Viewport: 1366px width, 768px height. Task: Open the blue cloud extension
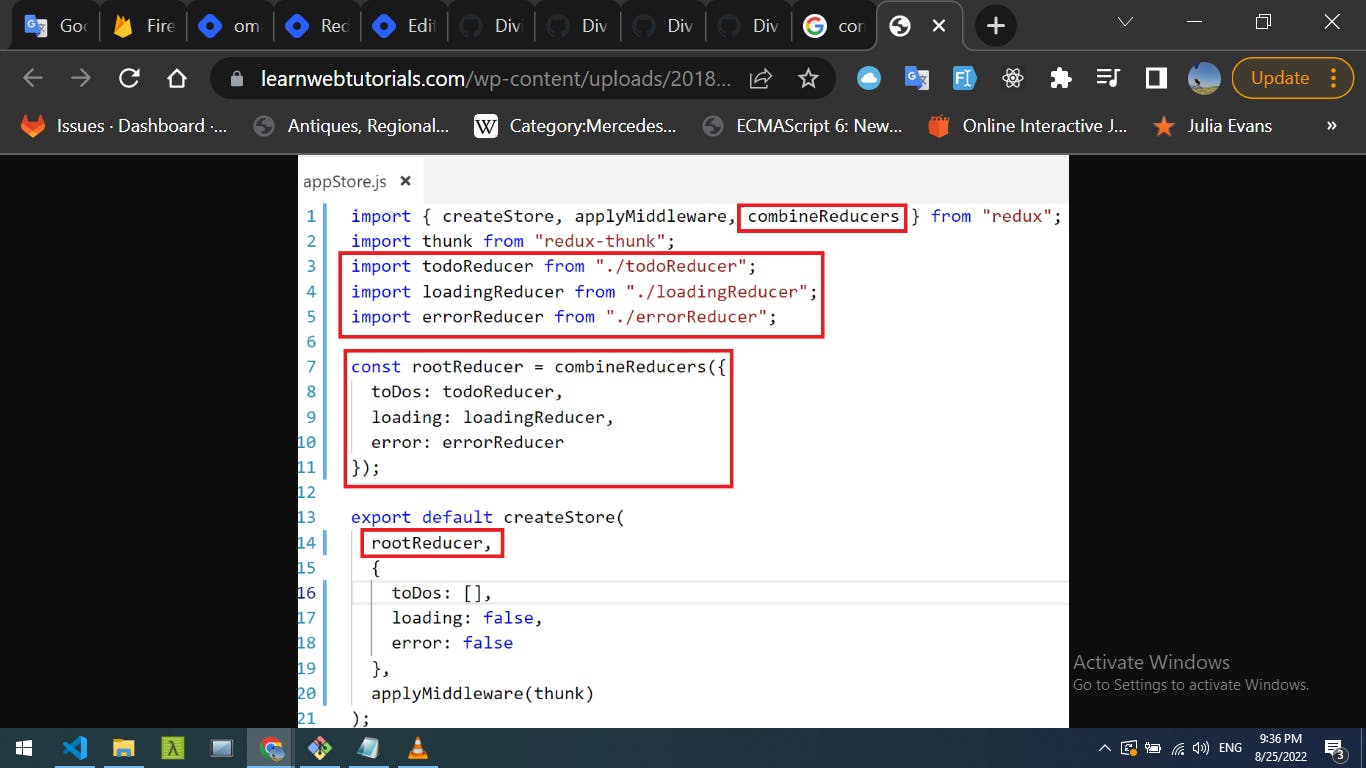tap(869, 78)
